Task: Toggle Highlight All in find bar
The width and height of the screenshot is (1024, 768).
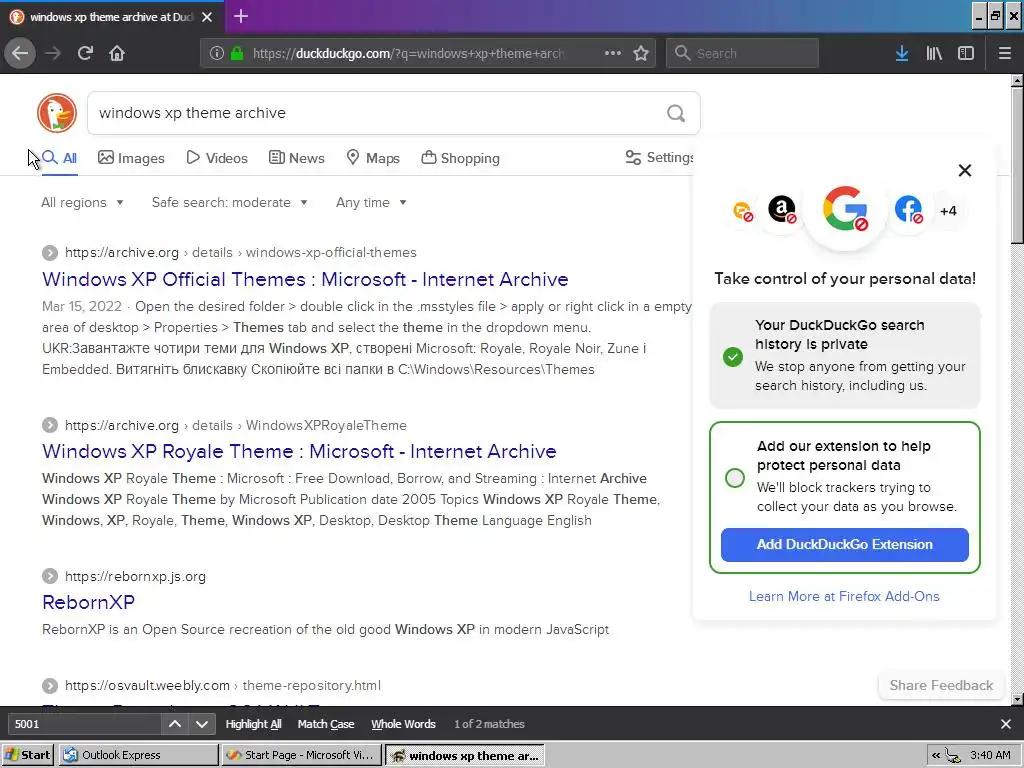Action: click(x=253, y=724)
